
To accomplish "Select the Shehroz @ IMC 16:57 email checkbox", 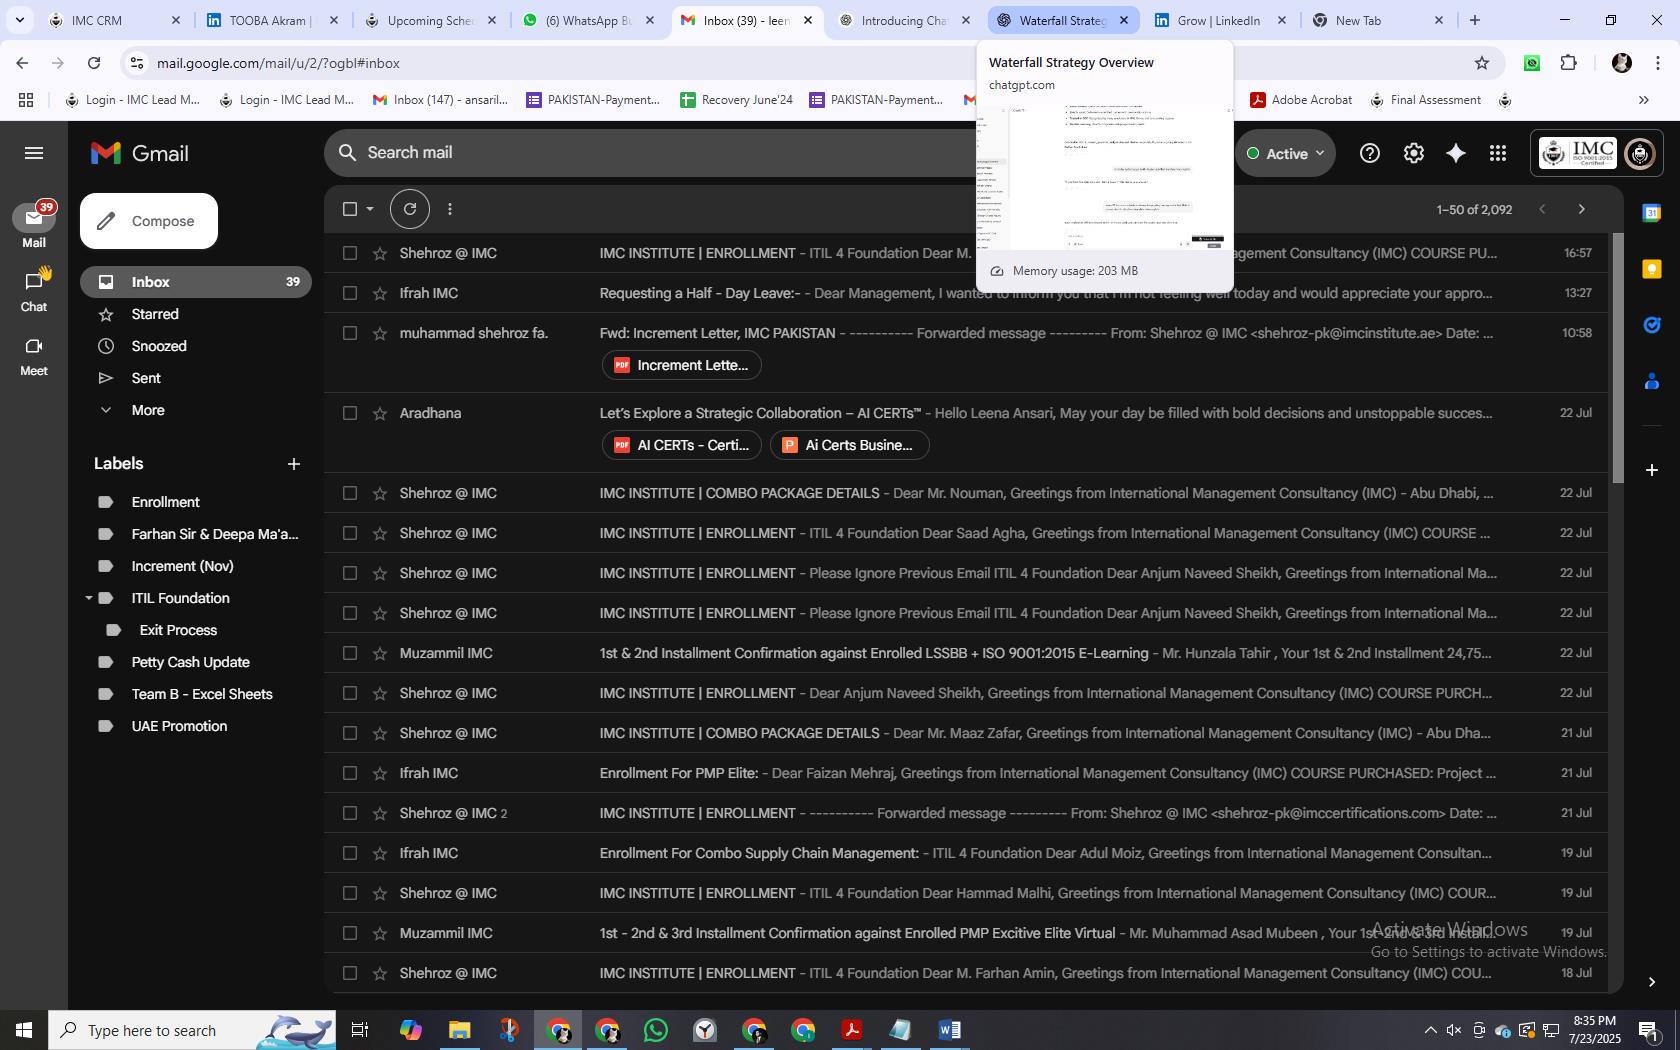I will pyautogui.click(x=350, y=253).
